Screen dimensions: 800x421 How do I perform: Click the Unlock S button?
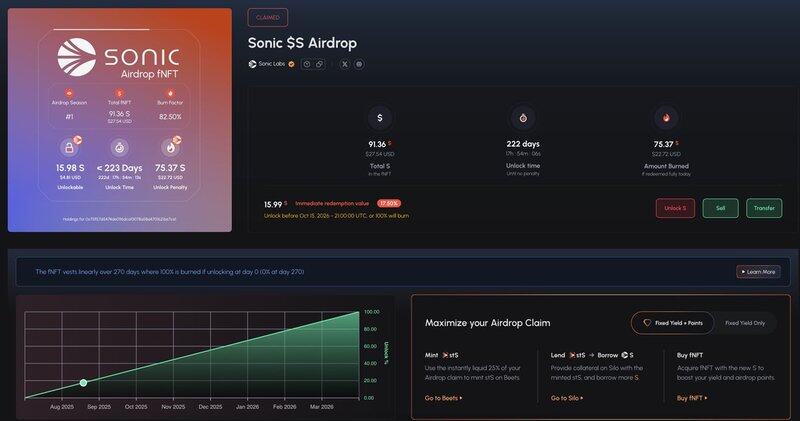click(675, 208)
